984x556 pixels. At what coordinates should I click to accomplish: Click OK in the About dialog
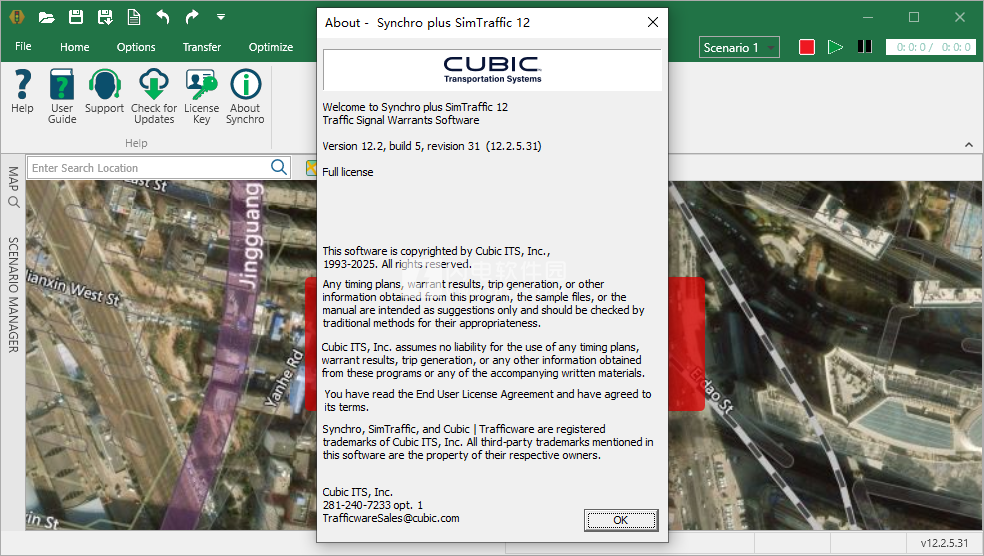tap(621, 520)
